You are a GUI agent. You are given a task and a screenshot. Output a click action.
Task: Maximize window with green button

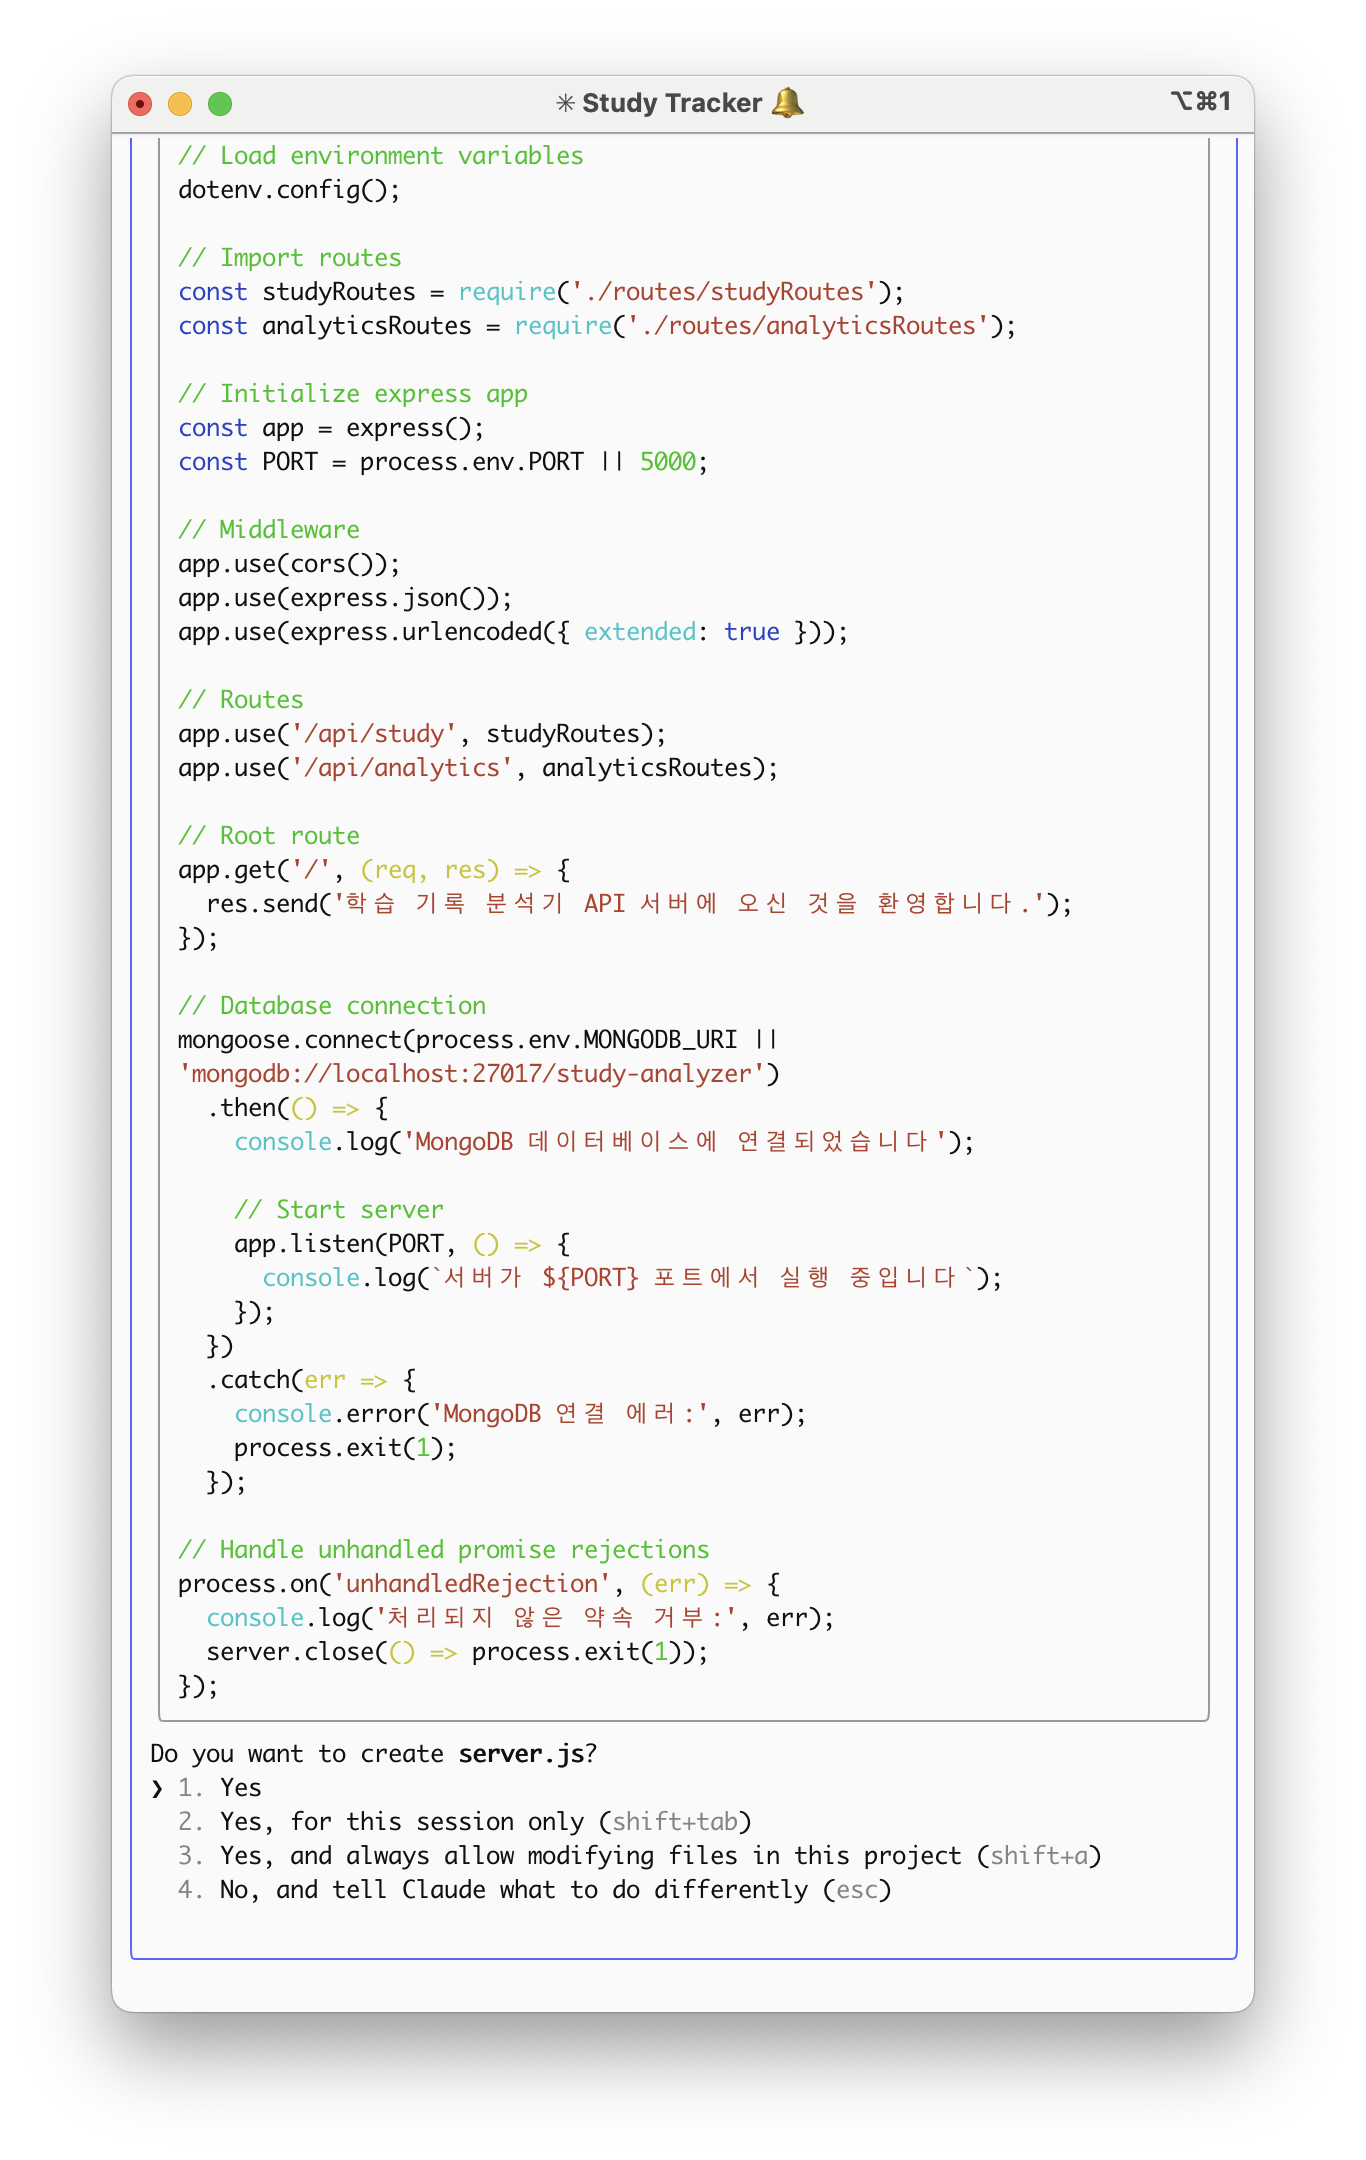[220, 103]
